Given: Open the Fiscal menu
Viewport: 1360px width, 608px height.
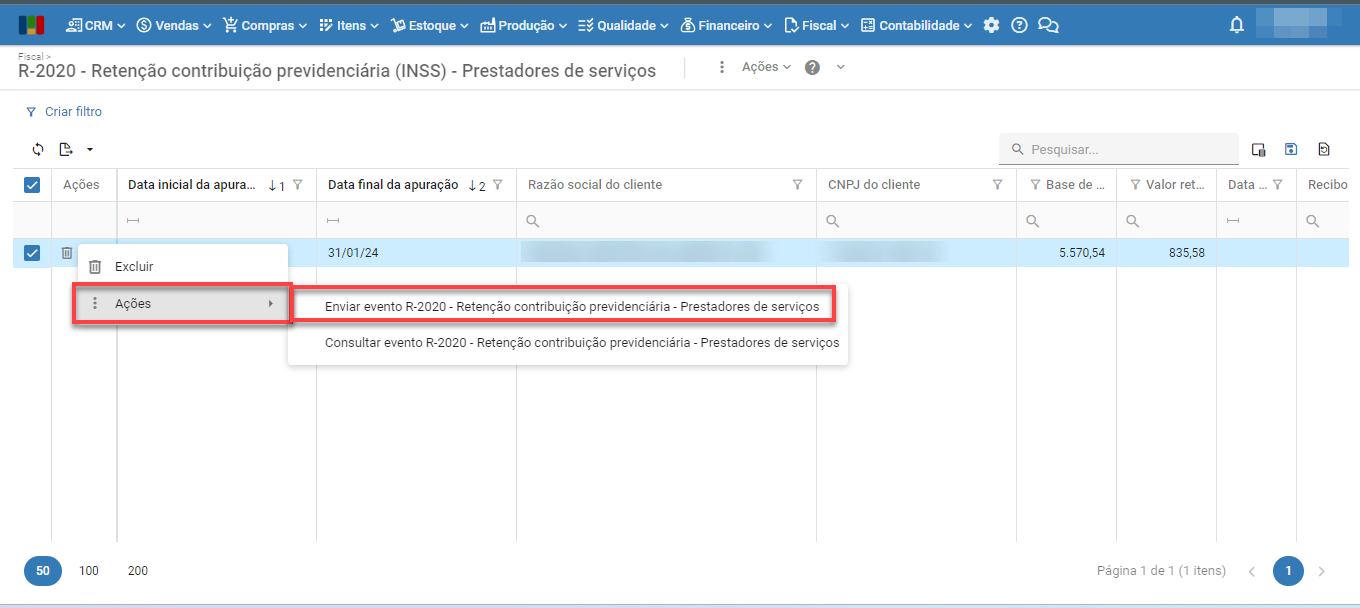Looking at the screenshot, I should pyautogui.click(x=817, y=25).
